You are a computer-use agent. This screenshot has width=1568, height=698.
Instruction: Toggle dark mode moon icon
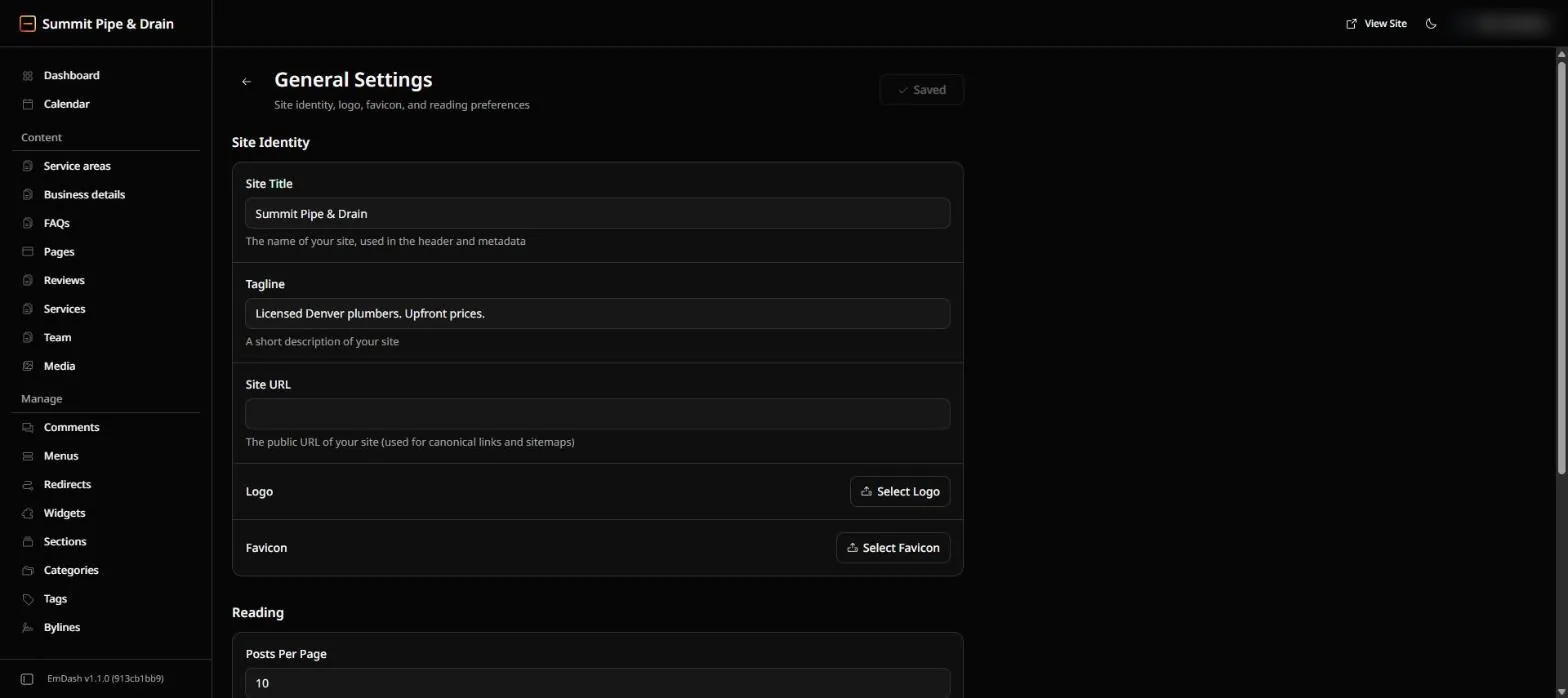1431,24
